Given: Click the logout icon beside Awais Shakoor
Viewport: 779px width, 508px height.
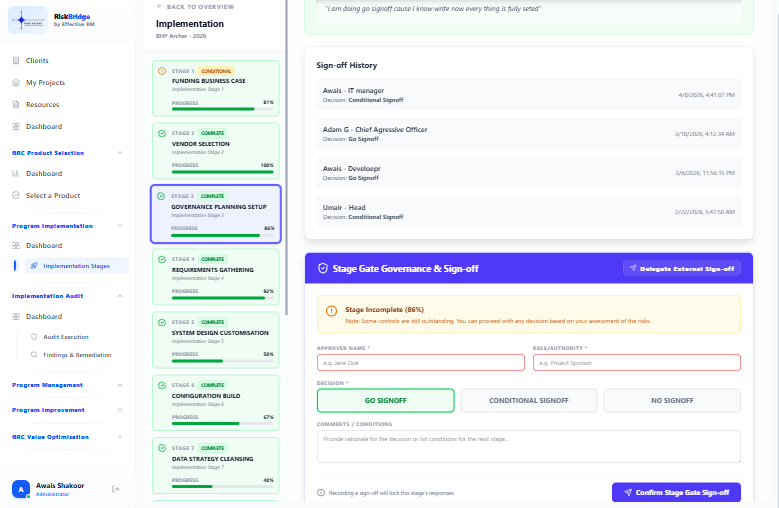Looking at the screenshot, I should pos(115,489).
